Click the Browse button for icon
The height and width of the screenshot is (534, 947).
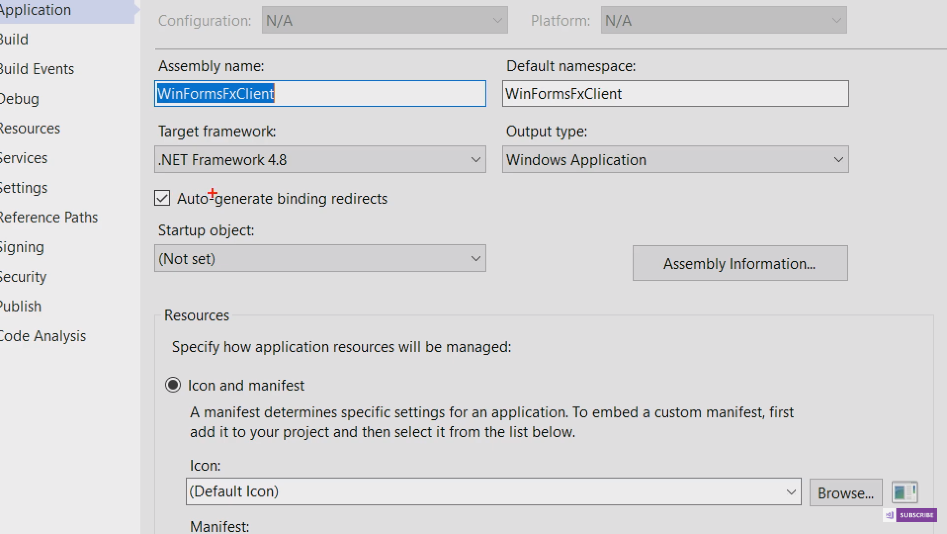click(x=845, y=492)
